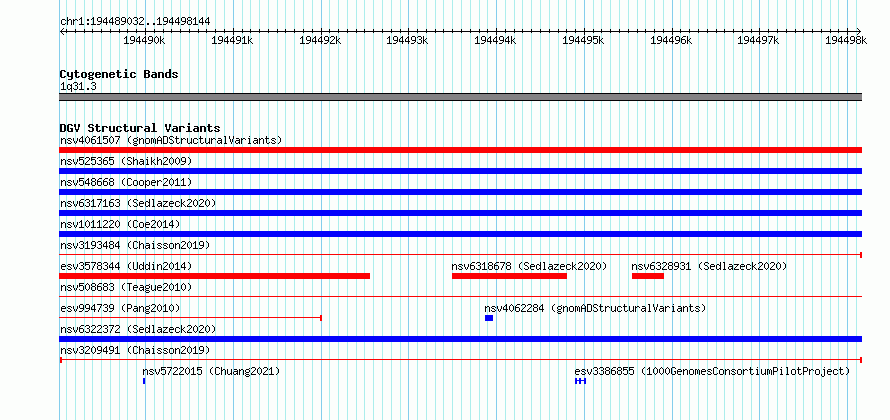Viewport: 890px width, 420px height.
Task: Click the 194491k ruler tick label
Action: (232, 40)
